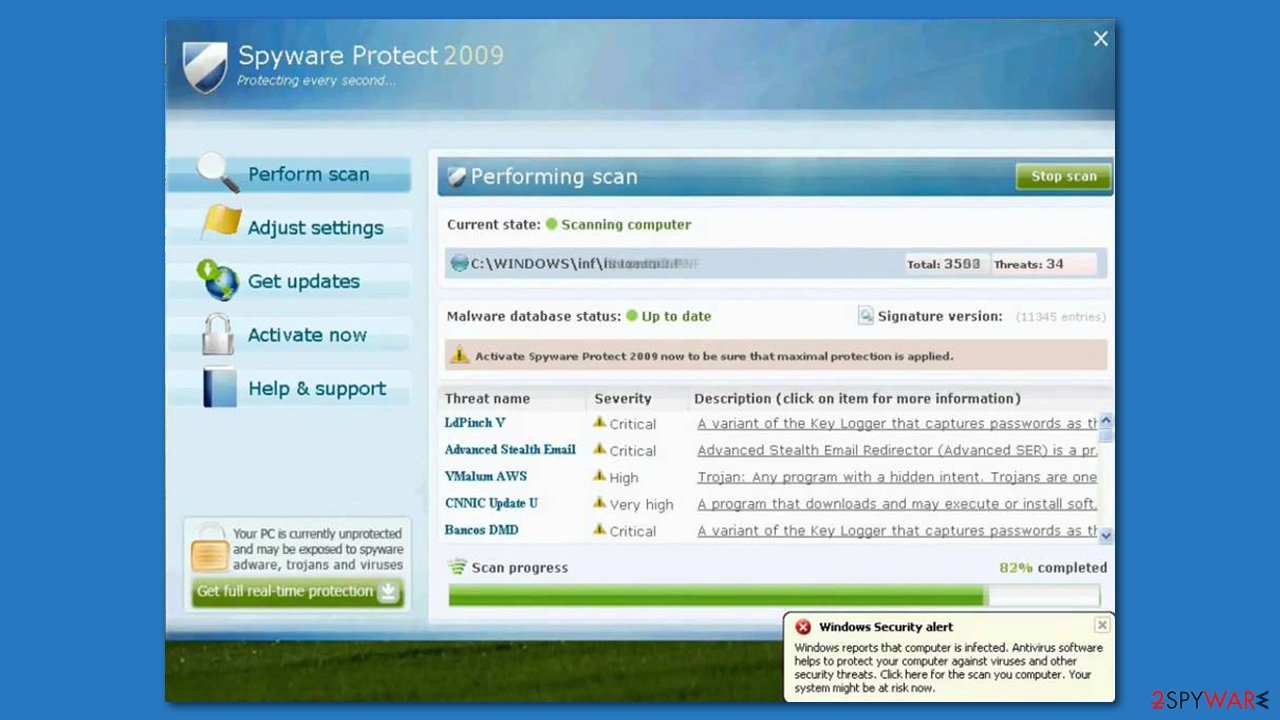Image resolution: width=1280 pixels, height=720 pixels.
Task: Select the Bancos DMD threat name
Action: (481, 529)
